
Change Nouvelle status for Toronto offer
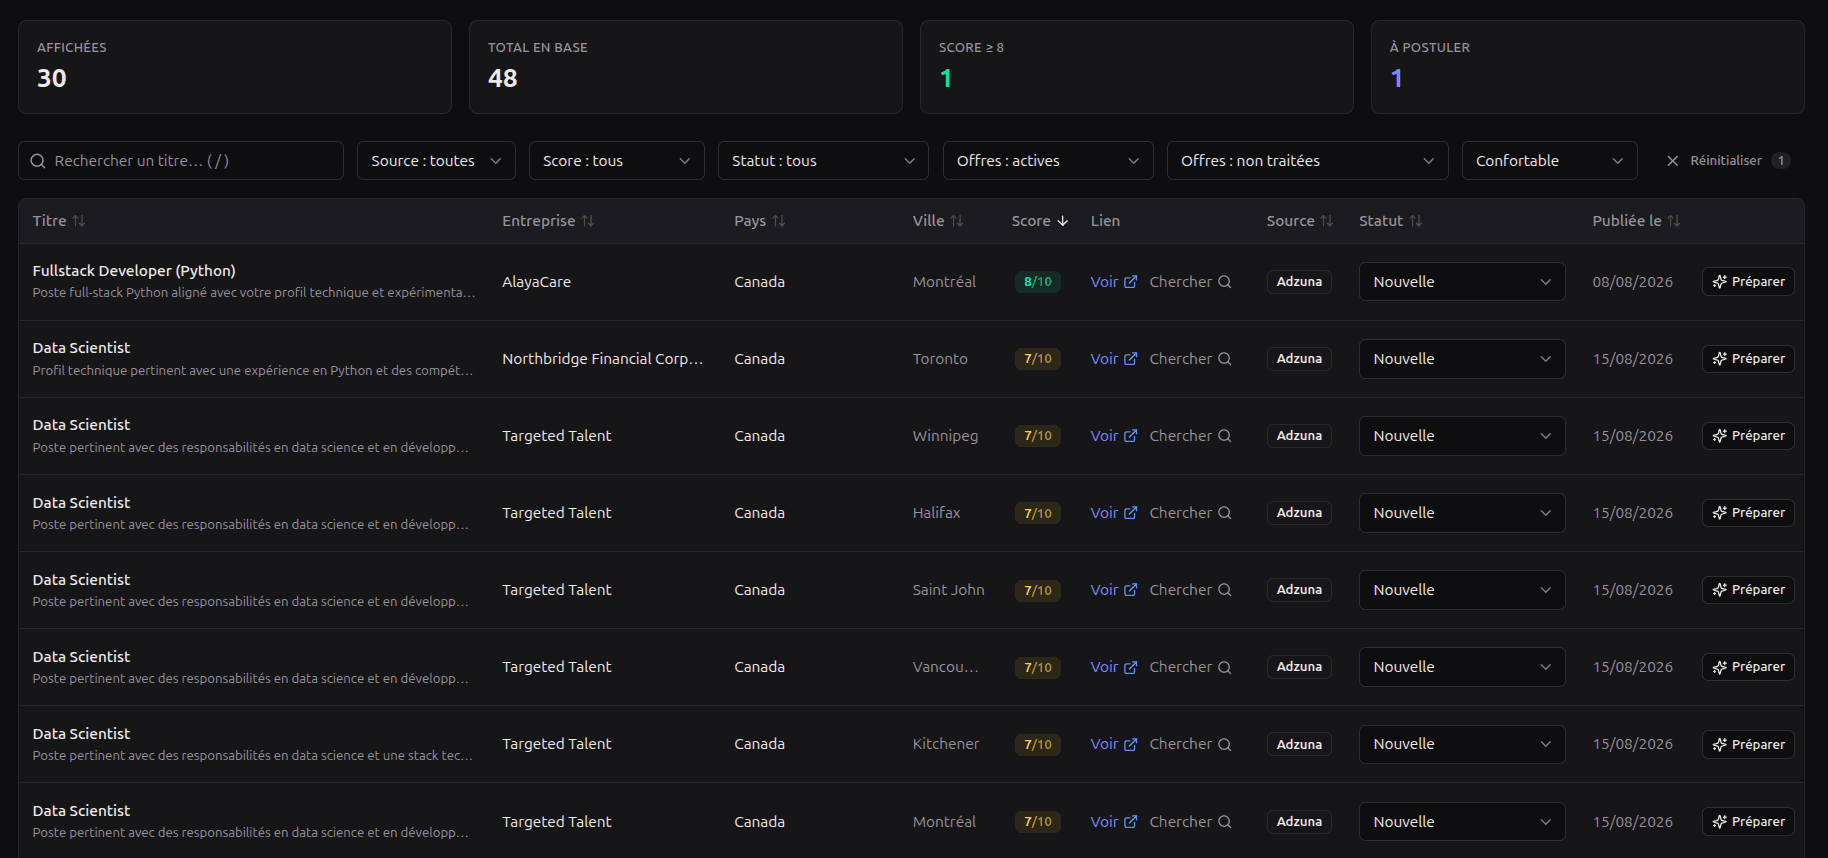click(x=1462, y=359)
